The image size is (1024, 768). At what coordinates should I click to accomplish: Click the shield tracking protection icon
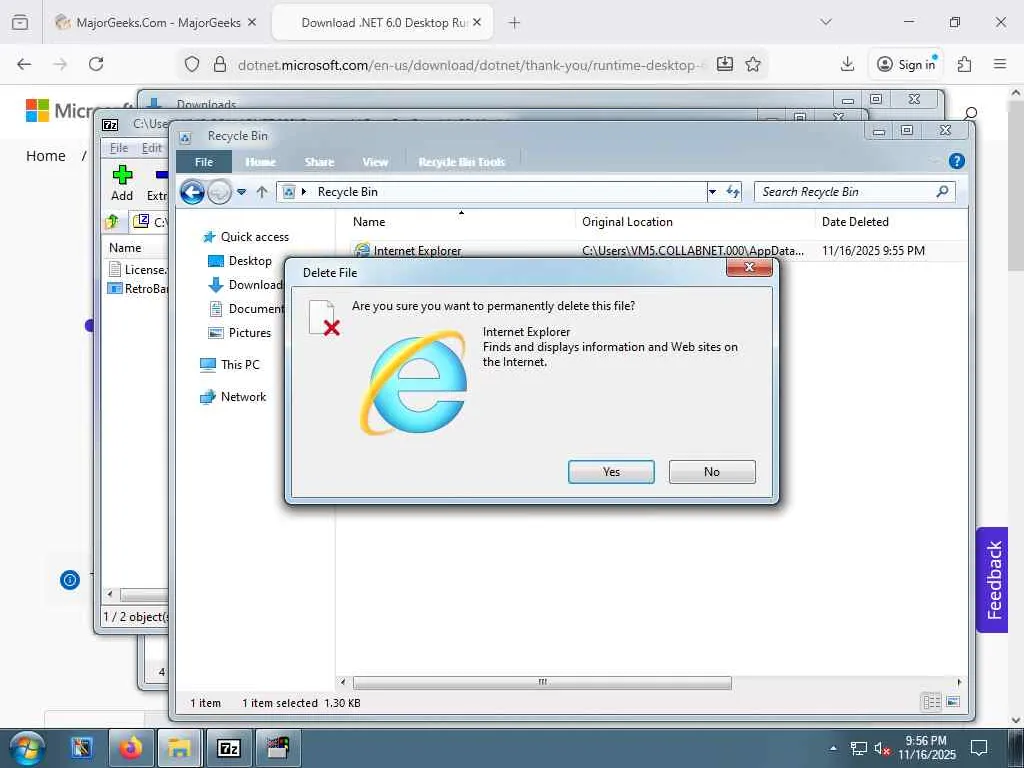coord(191,64)
